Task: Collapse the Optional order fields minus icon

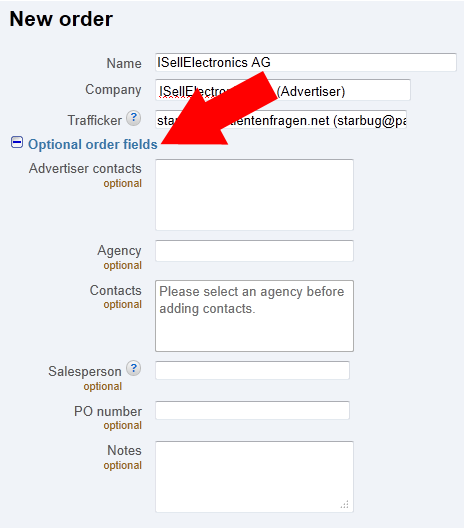Action: pyautogui.click(x=17, y=142)
